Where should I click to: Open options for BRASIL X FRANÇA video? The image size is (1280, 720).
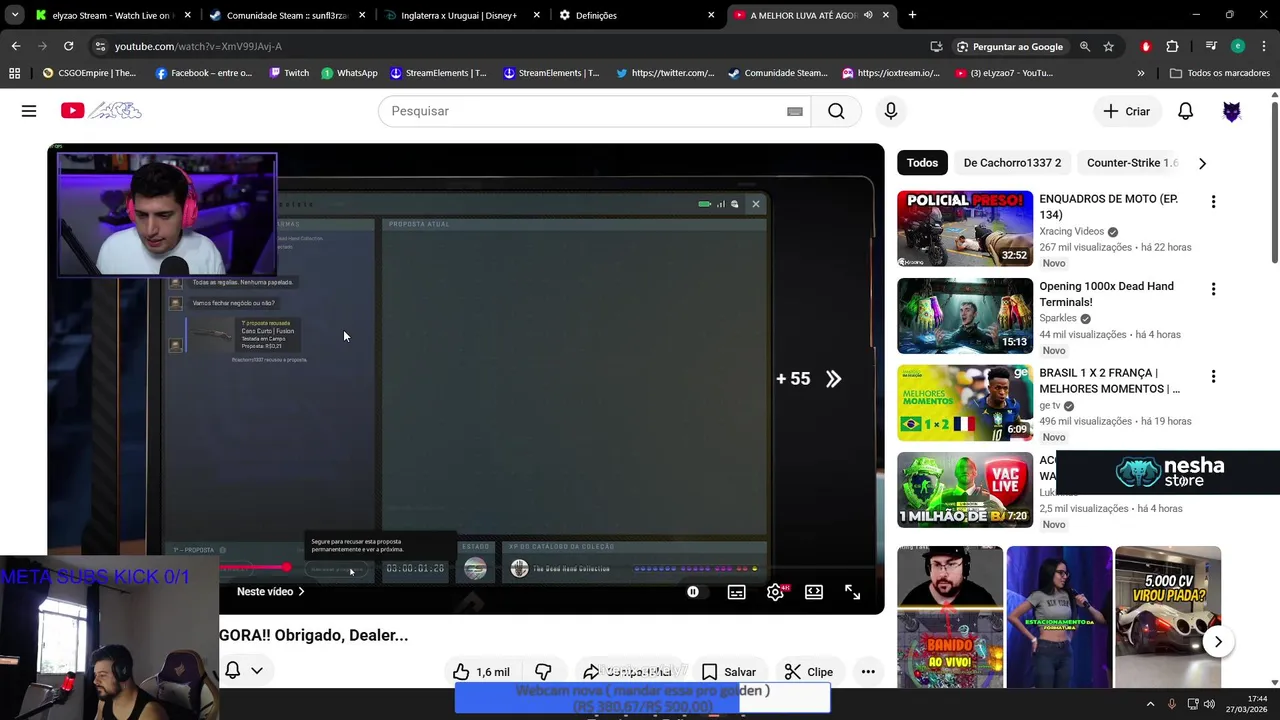(x=1213, y=377)
